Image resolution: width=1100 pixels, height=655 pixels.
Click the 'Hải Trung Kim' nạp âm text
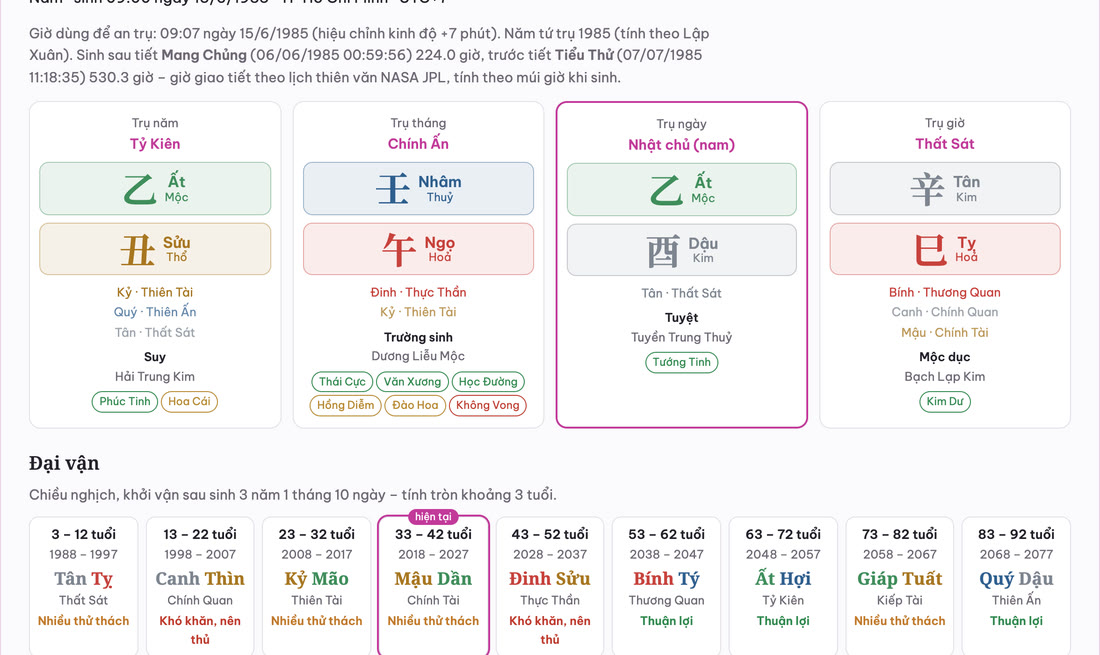point(155,377)
